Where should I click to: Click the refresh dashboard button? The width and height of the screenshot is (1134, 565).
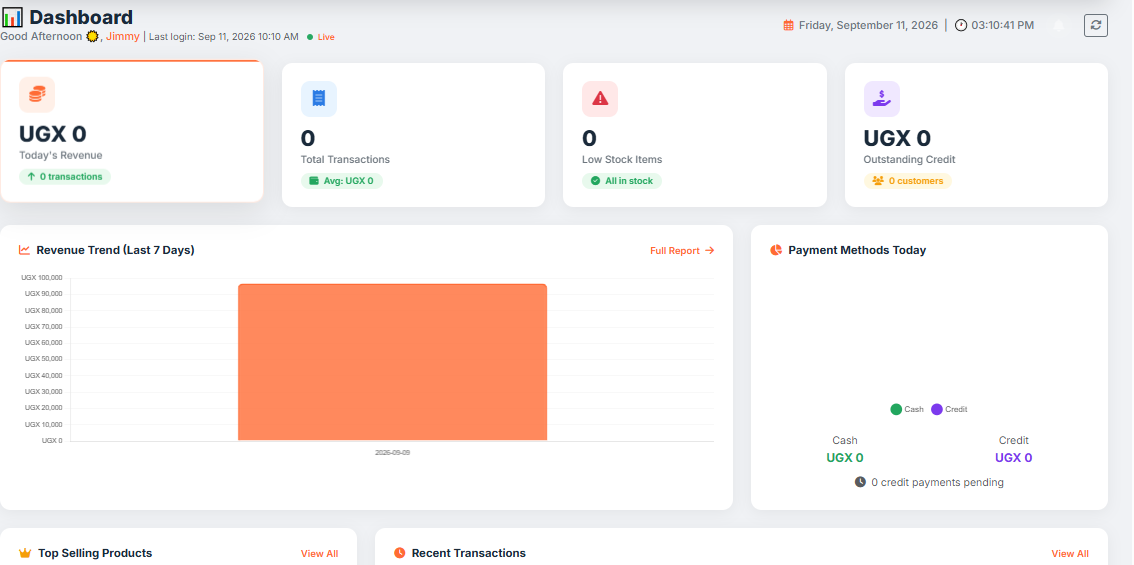[x=1096, y=25]
